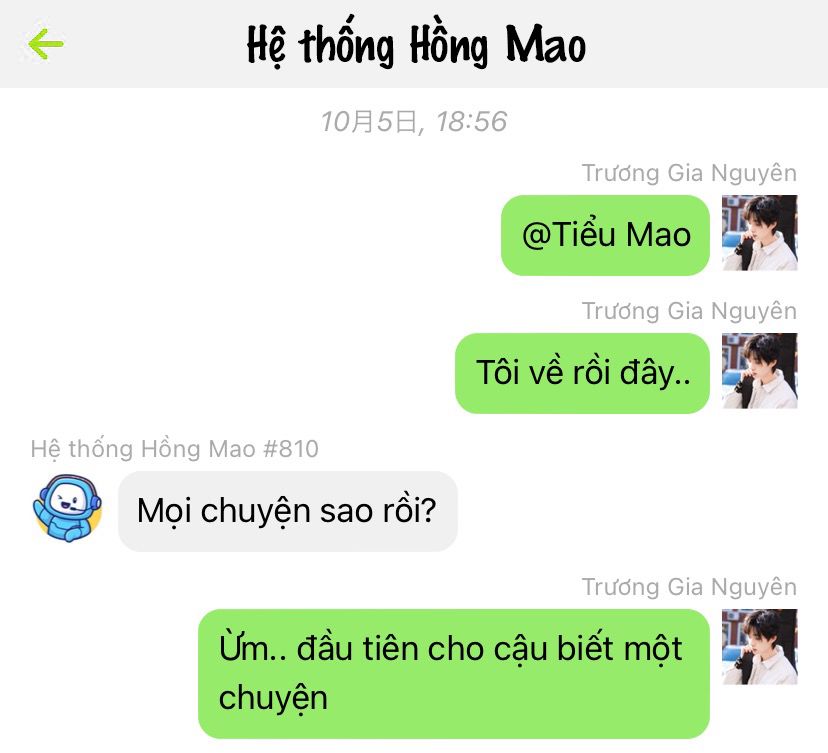Click the time 18:56 in timestamp

click(x=471, y=122)
